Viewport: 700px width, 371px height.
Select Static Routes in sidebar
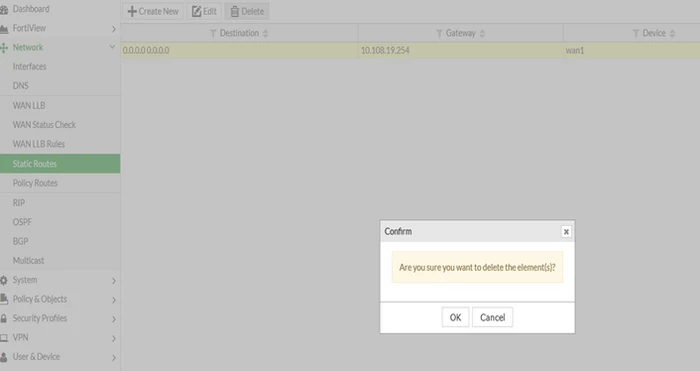(60, 164)
